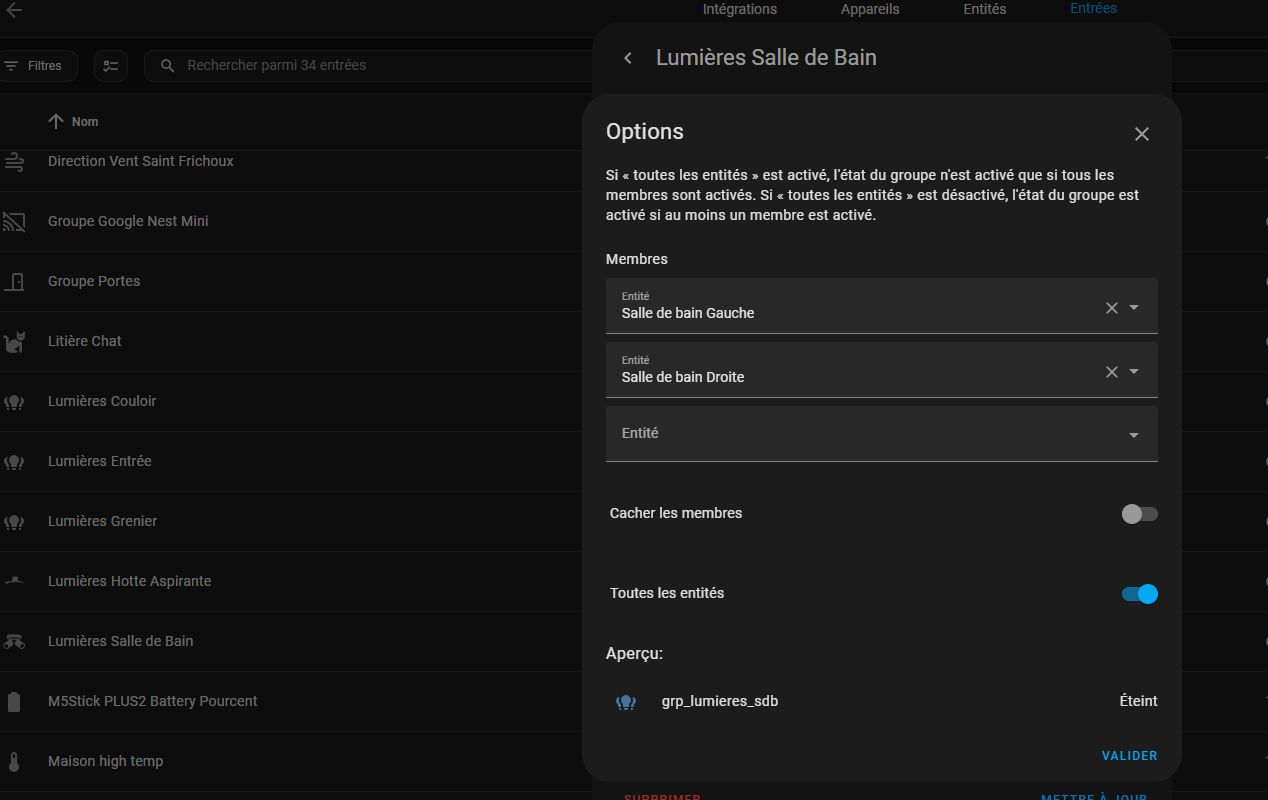Click the VALIDER button

coord(1130,756)
